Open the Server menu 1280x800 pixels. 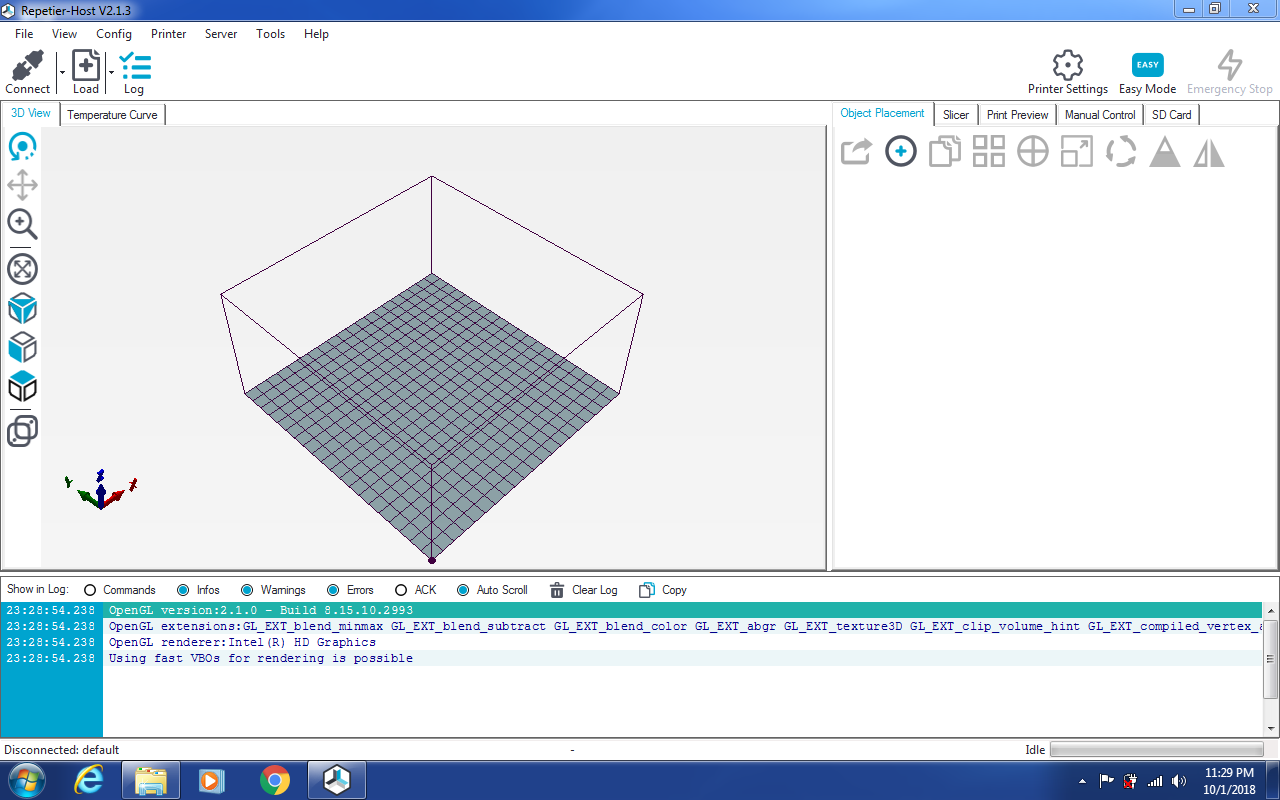[221, 34]
